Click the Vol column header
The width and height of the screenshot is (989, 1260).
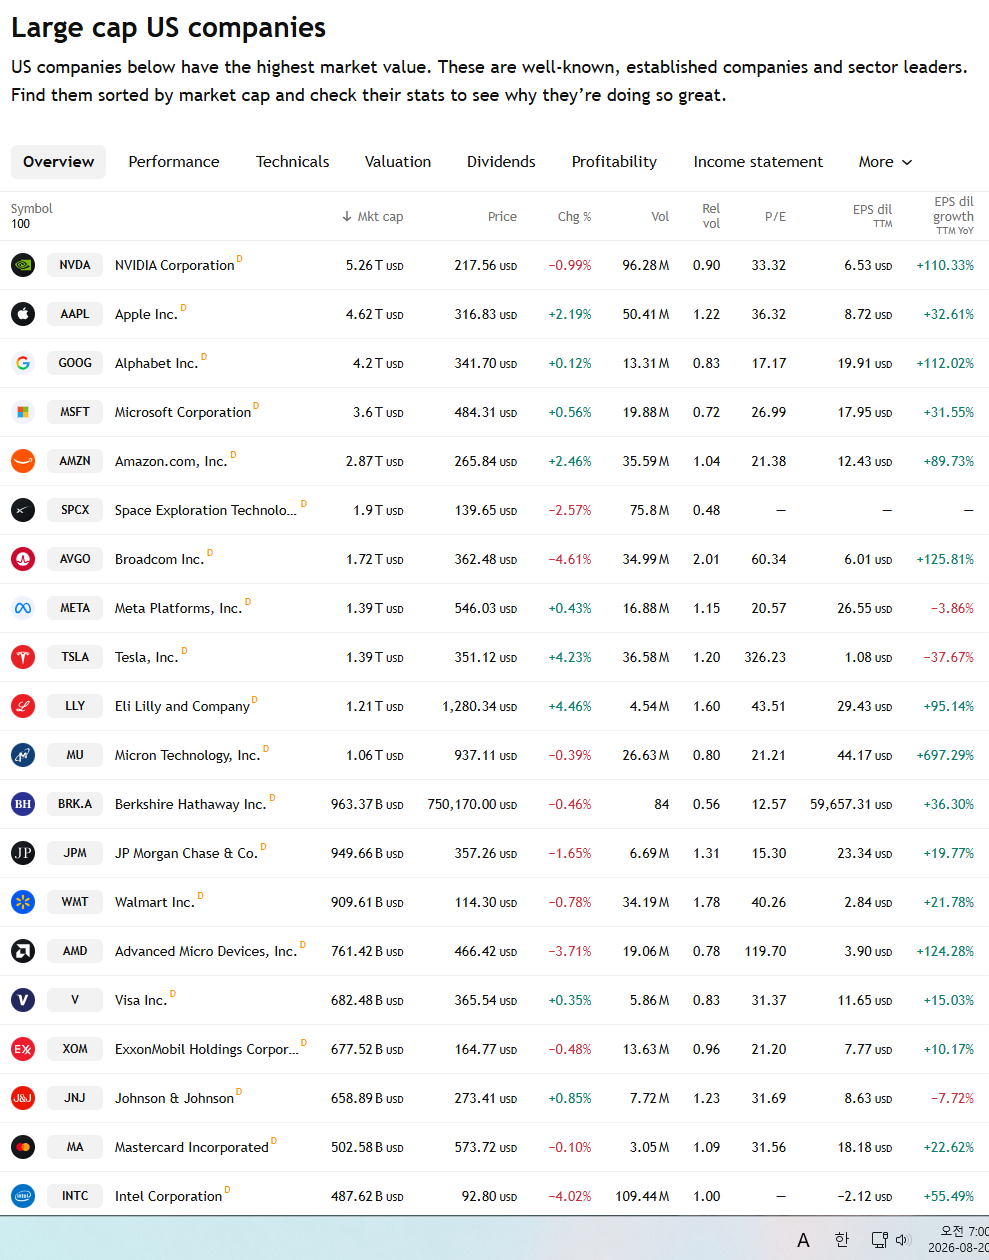tap(660, 216)
